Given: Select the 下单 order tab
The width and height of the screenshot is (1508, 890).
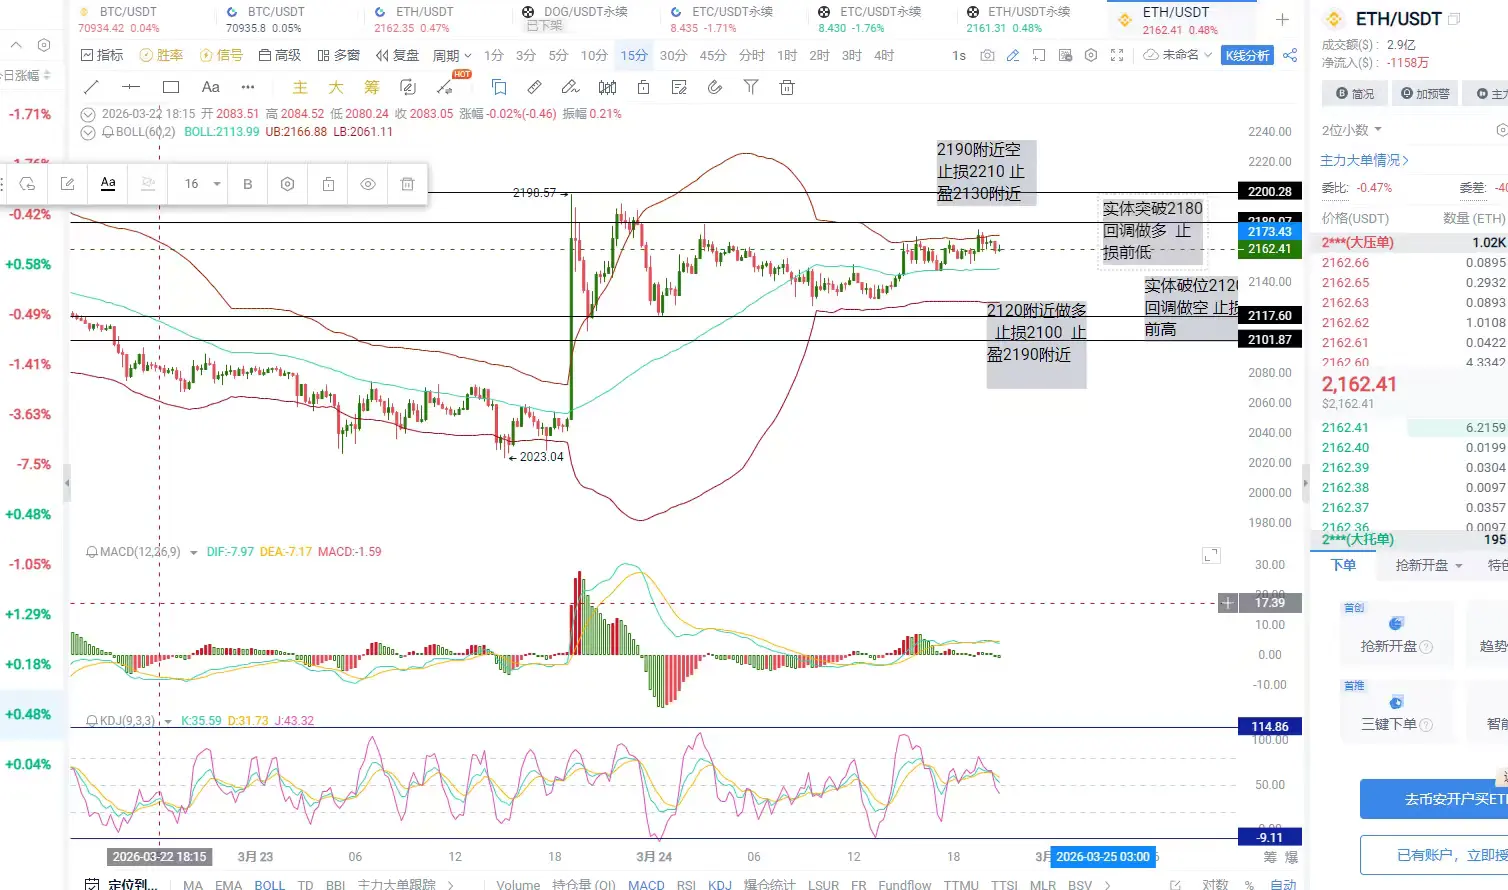Looking at the screenshot, I should (1343, 565).
